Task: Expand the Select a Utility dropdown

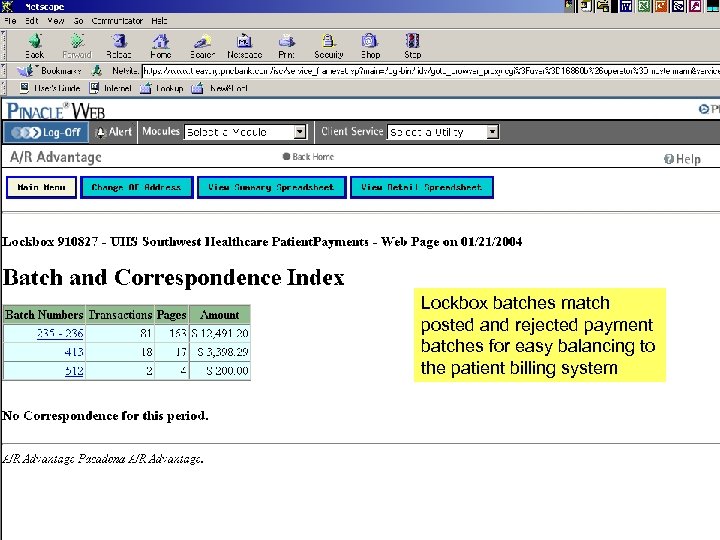Action: pyautogui.click(x=492, y=132)
